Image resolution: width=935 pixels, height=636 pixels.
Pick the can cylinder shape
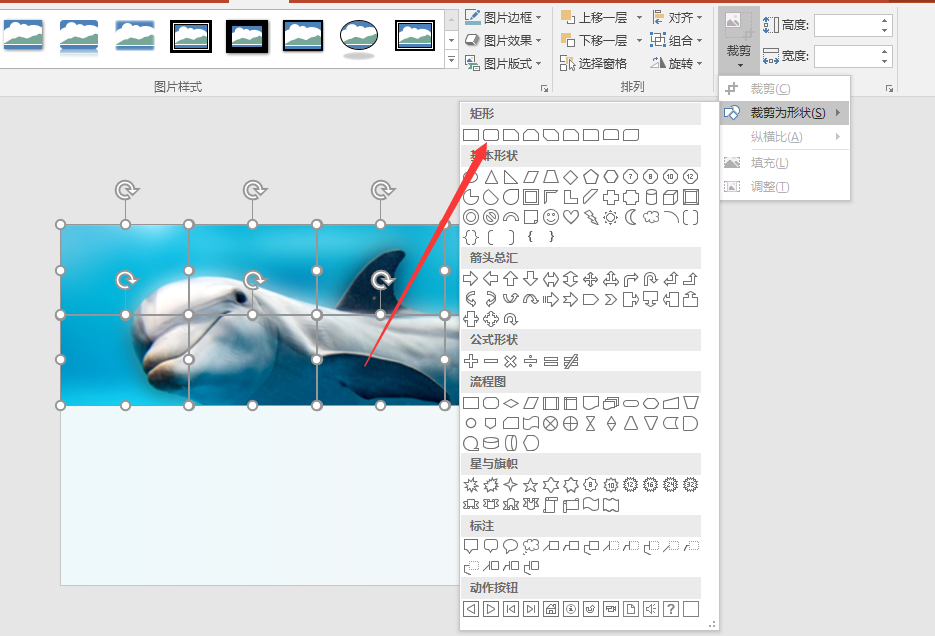coord(651,197)
